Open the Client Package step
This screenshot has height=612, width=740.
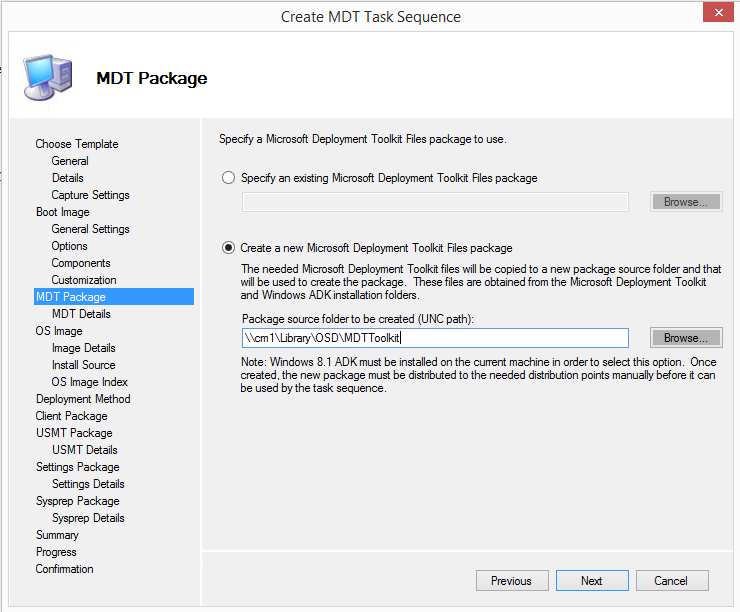coord(72,416)
